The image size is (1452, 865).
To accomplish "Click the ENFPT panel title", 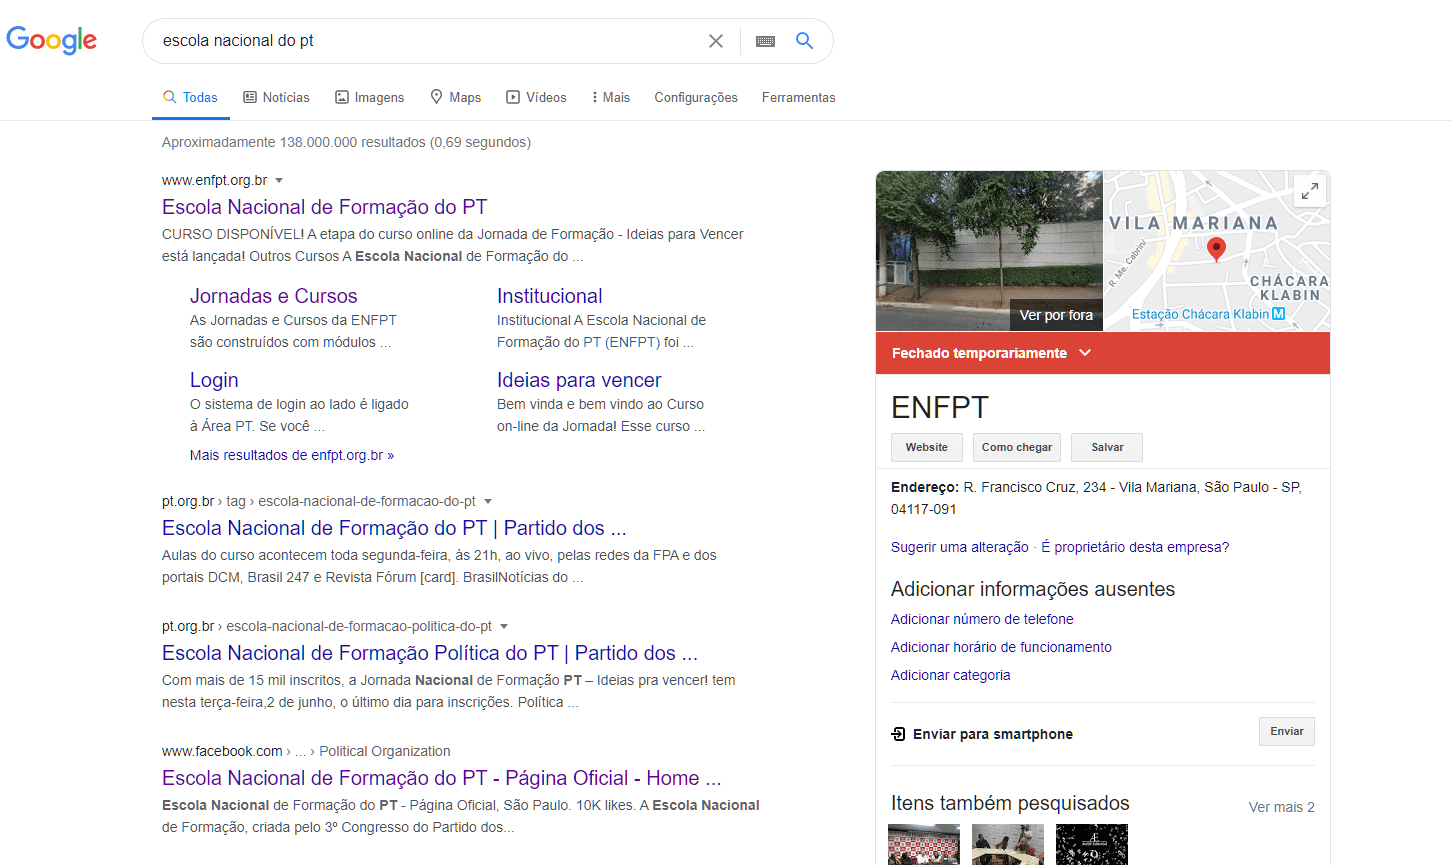I will tap(940, 407).
